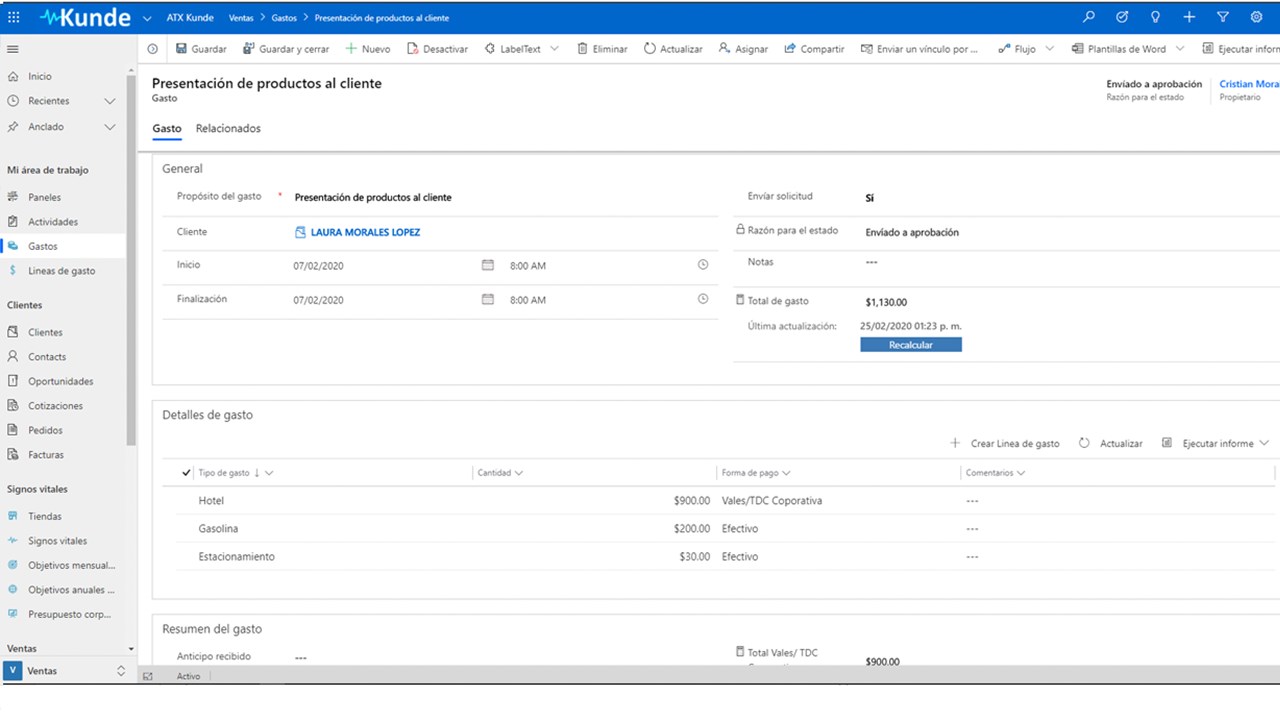Open Facturas in the sidebar
This screenshot has height=720, width=1280.
[x=46, y=455]
